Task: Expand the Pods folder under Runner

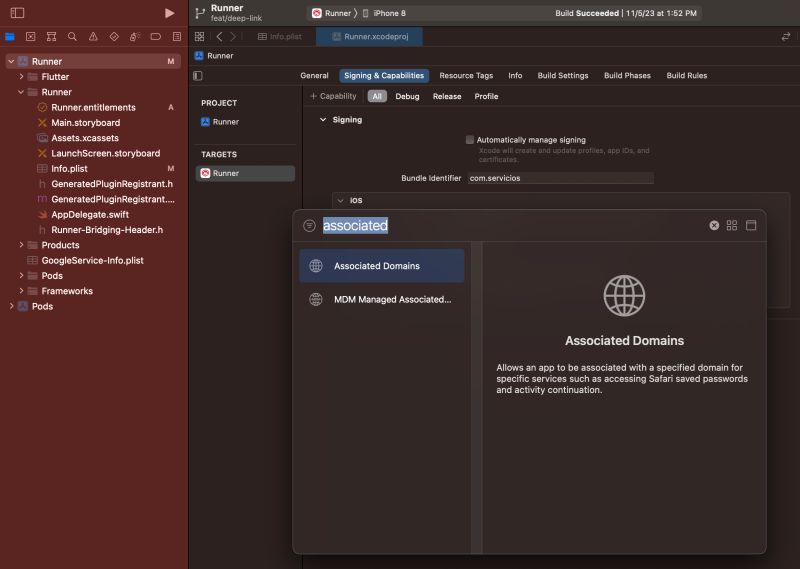Action: [21, 276]
